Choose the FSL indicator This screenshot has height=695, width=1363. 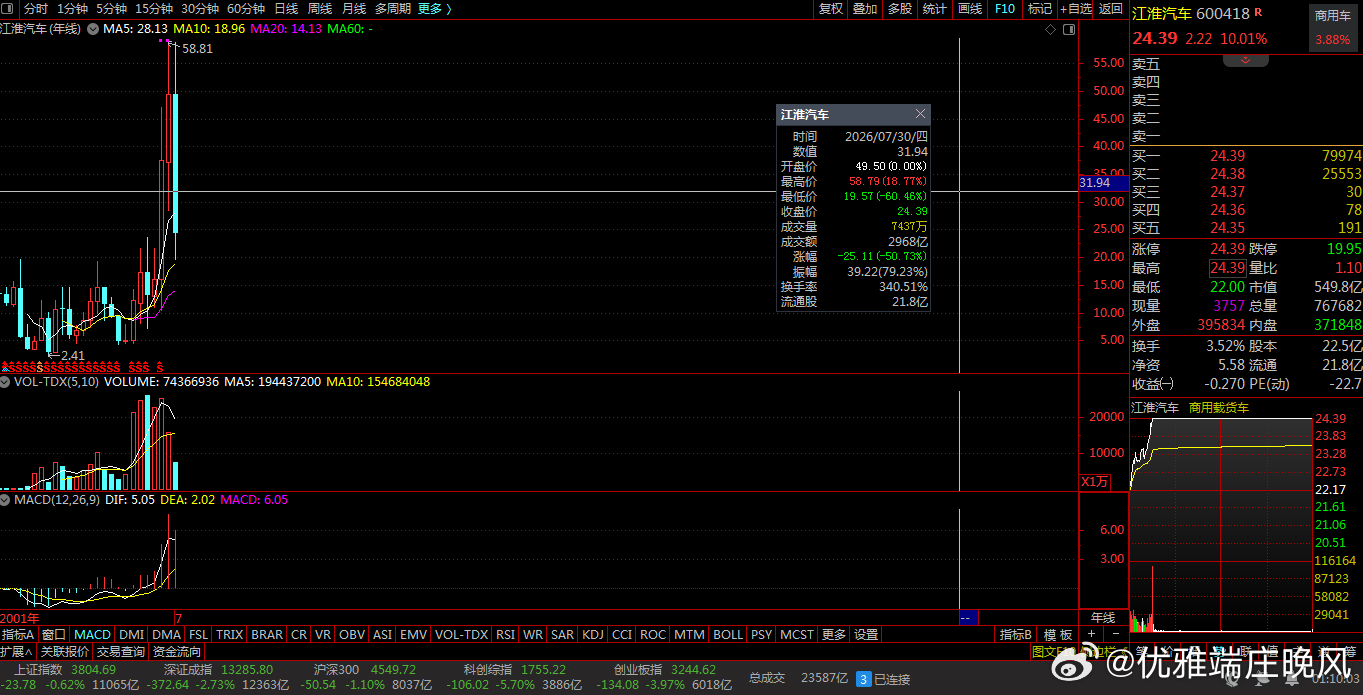click(199, 634)
